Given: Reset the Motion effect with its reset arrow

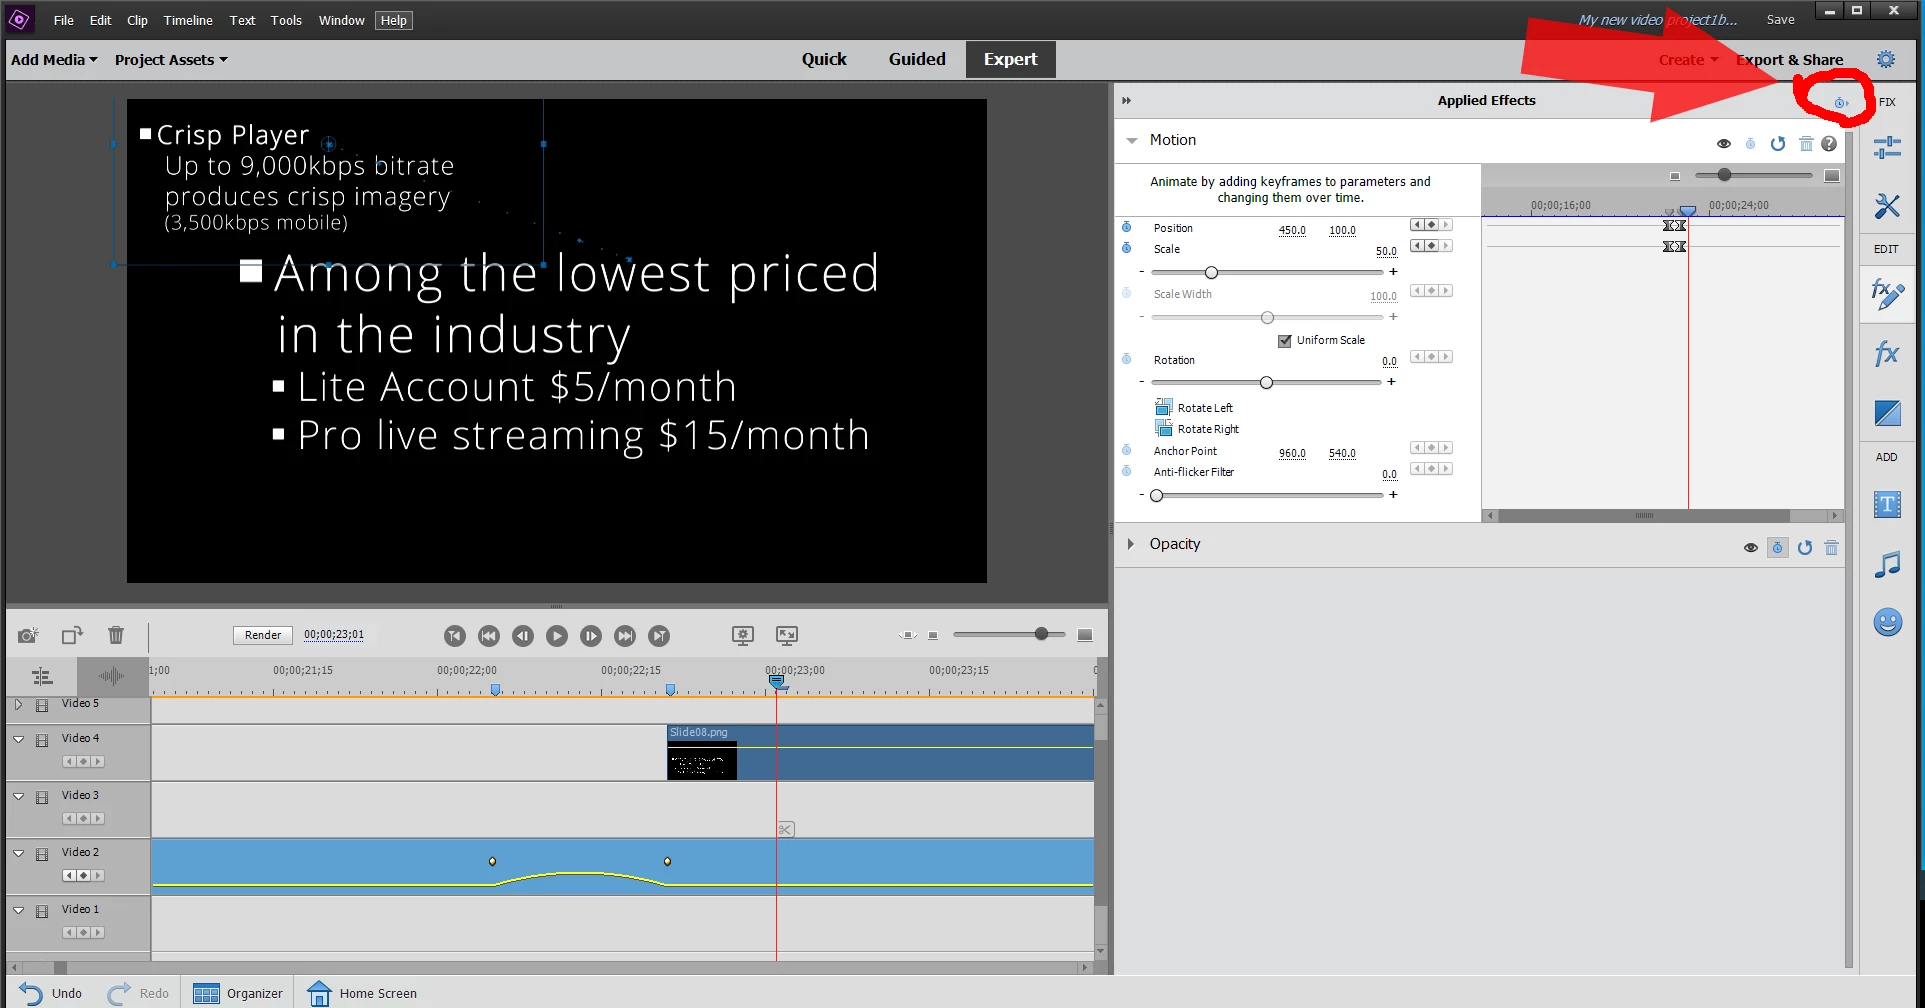Looking at the screenshot, I should coord(1778,144).
